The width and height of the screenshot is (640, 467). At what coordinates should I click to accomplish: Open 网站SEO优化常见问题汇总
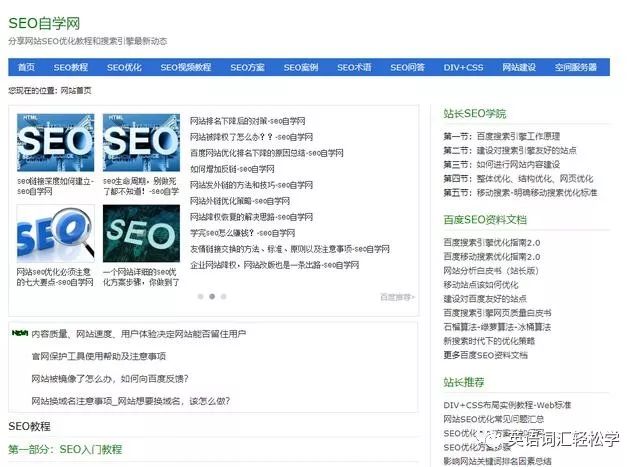493,419
